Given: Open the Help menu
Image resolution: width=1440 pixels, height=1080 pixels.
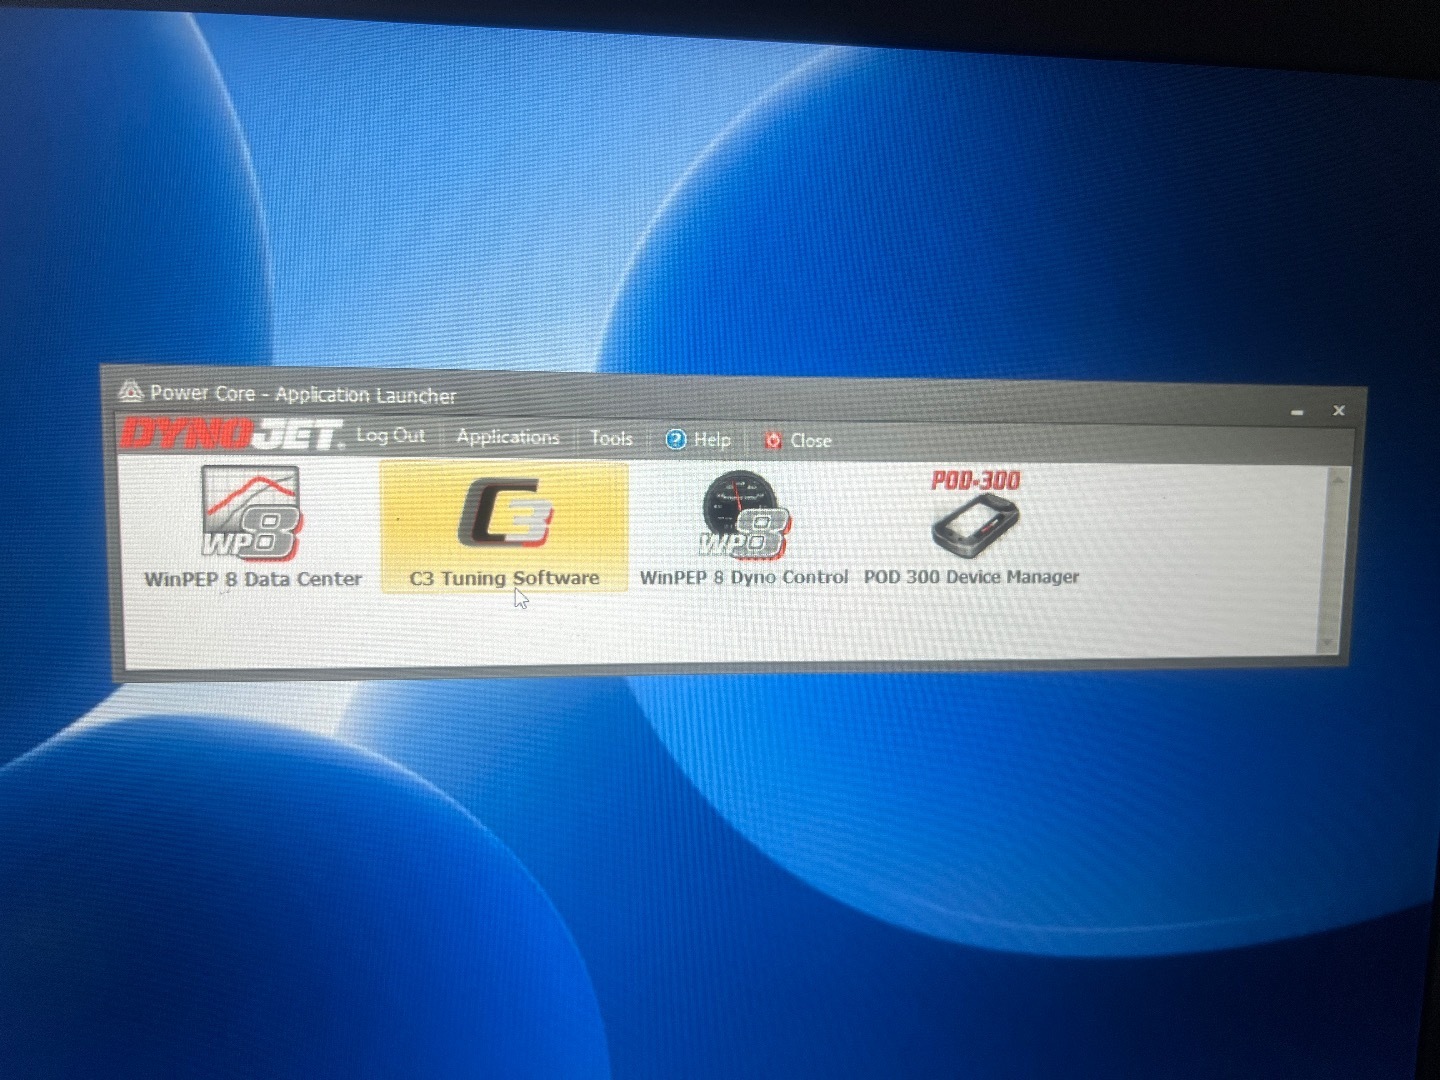Looking at the screenshot, I should click(699, 439).
